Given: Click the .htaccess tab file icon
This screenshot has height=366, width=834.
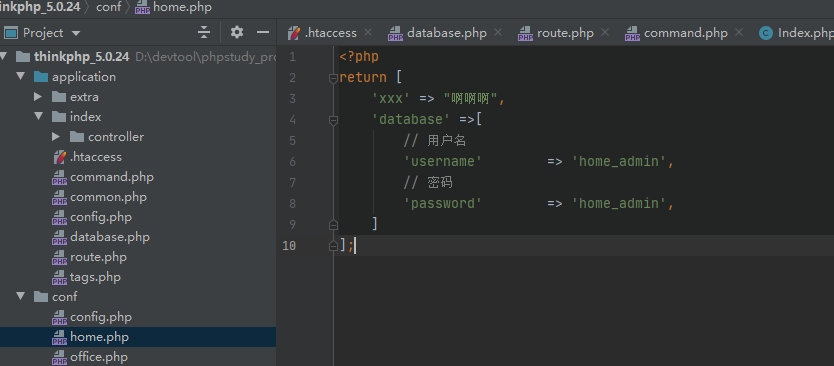Looking at the screenshot, I should (x=294, y=33).
